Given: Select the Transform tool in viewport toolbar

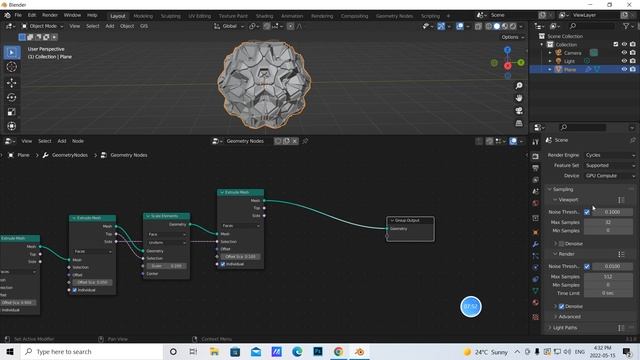Looking at the screenshot, I should point(11,126).
